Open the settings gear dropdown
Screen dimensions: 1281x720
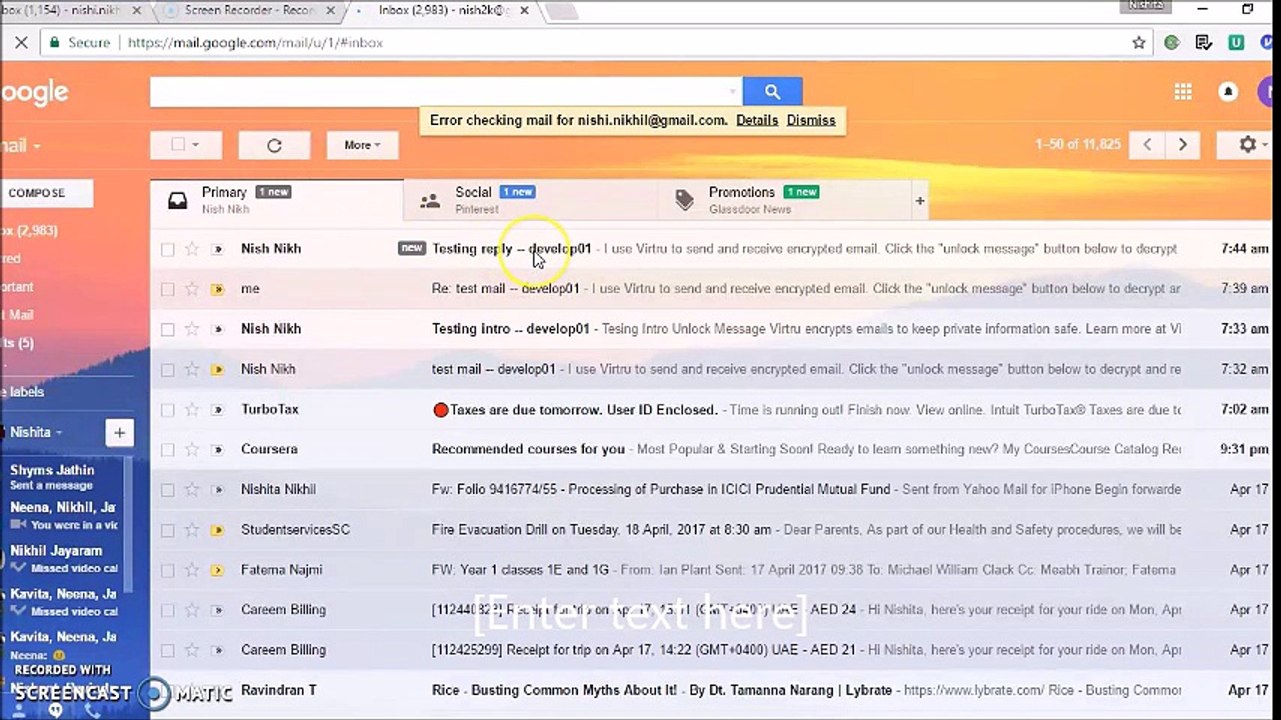(1249, 145)
